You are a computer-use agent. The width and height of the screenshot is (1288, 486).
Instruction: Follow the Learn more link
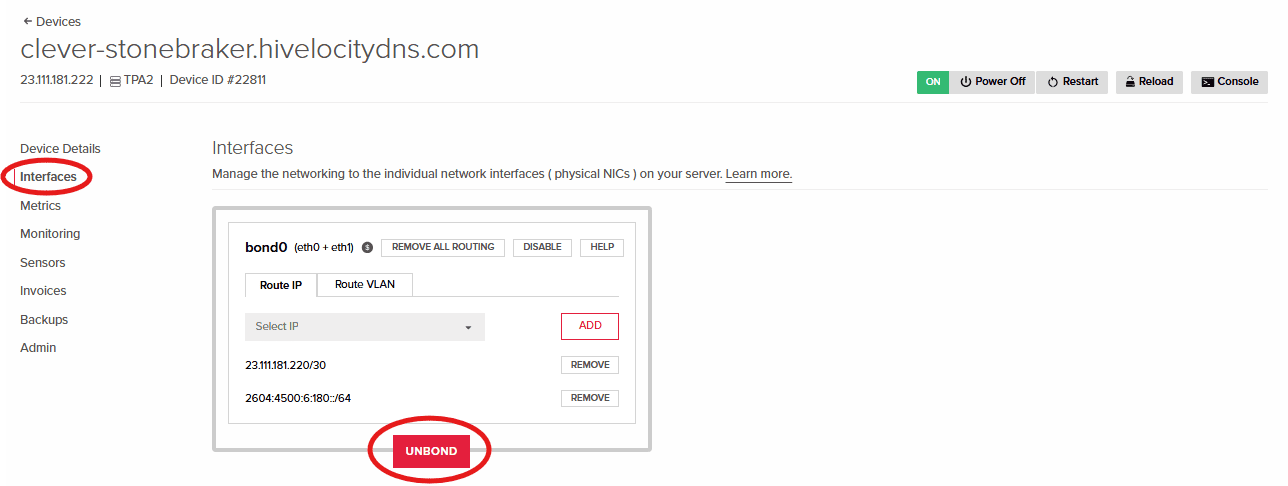click(759, 174)
